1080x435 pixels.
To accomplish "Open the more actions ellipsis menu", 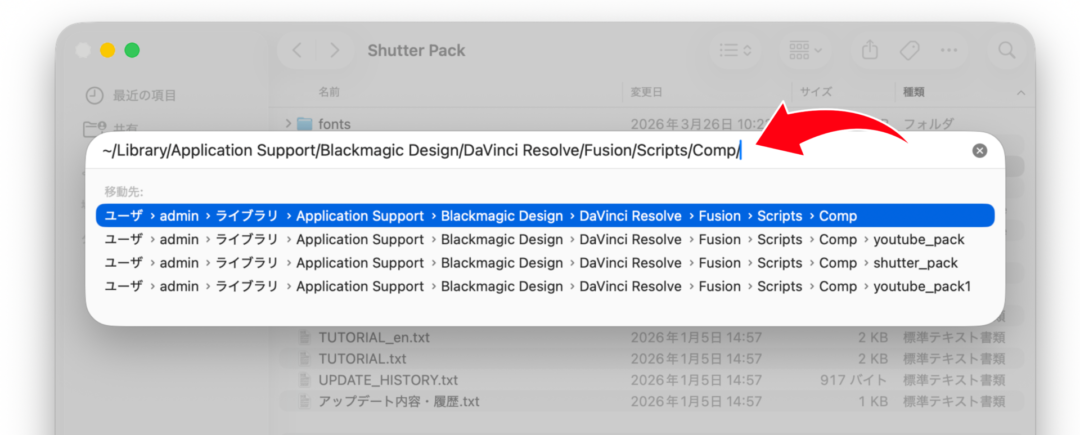I will [x=949, y=50].
